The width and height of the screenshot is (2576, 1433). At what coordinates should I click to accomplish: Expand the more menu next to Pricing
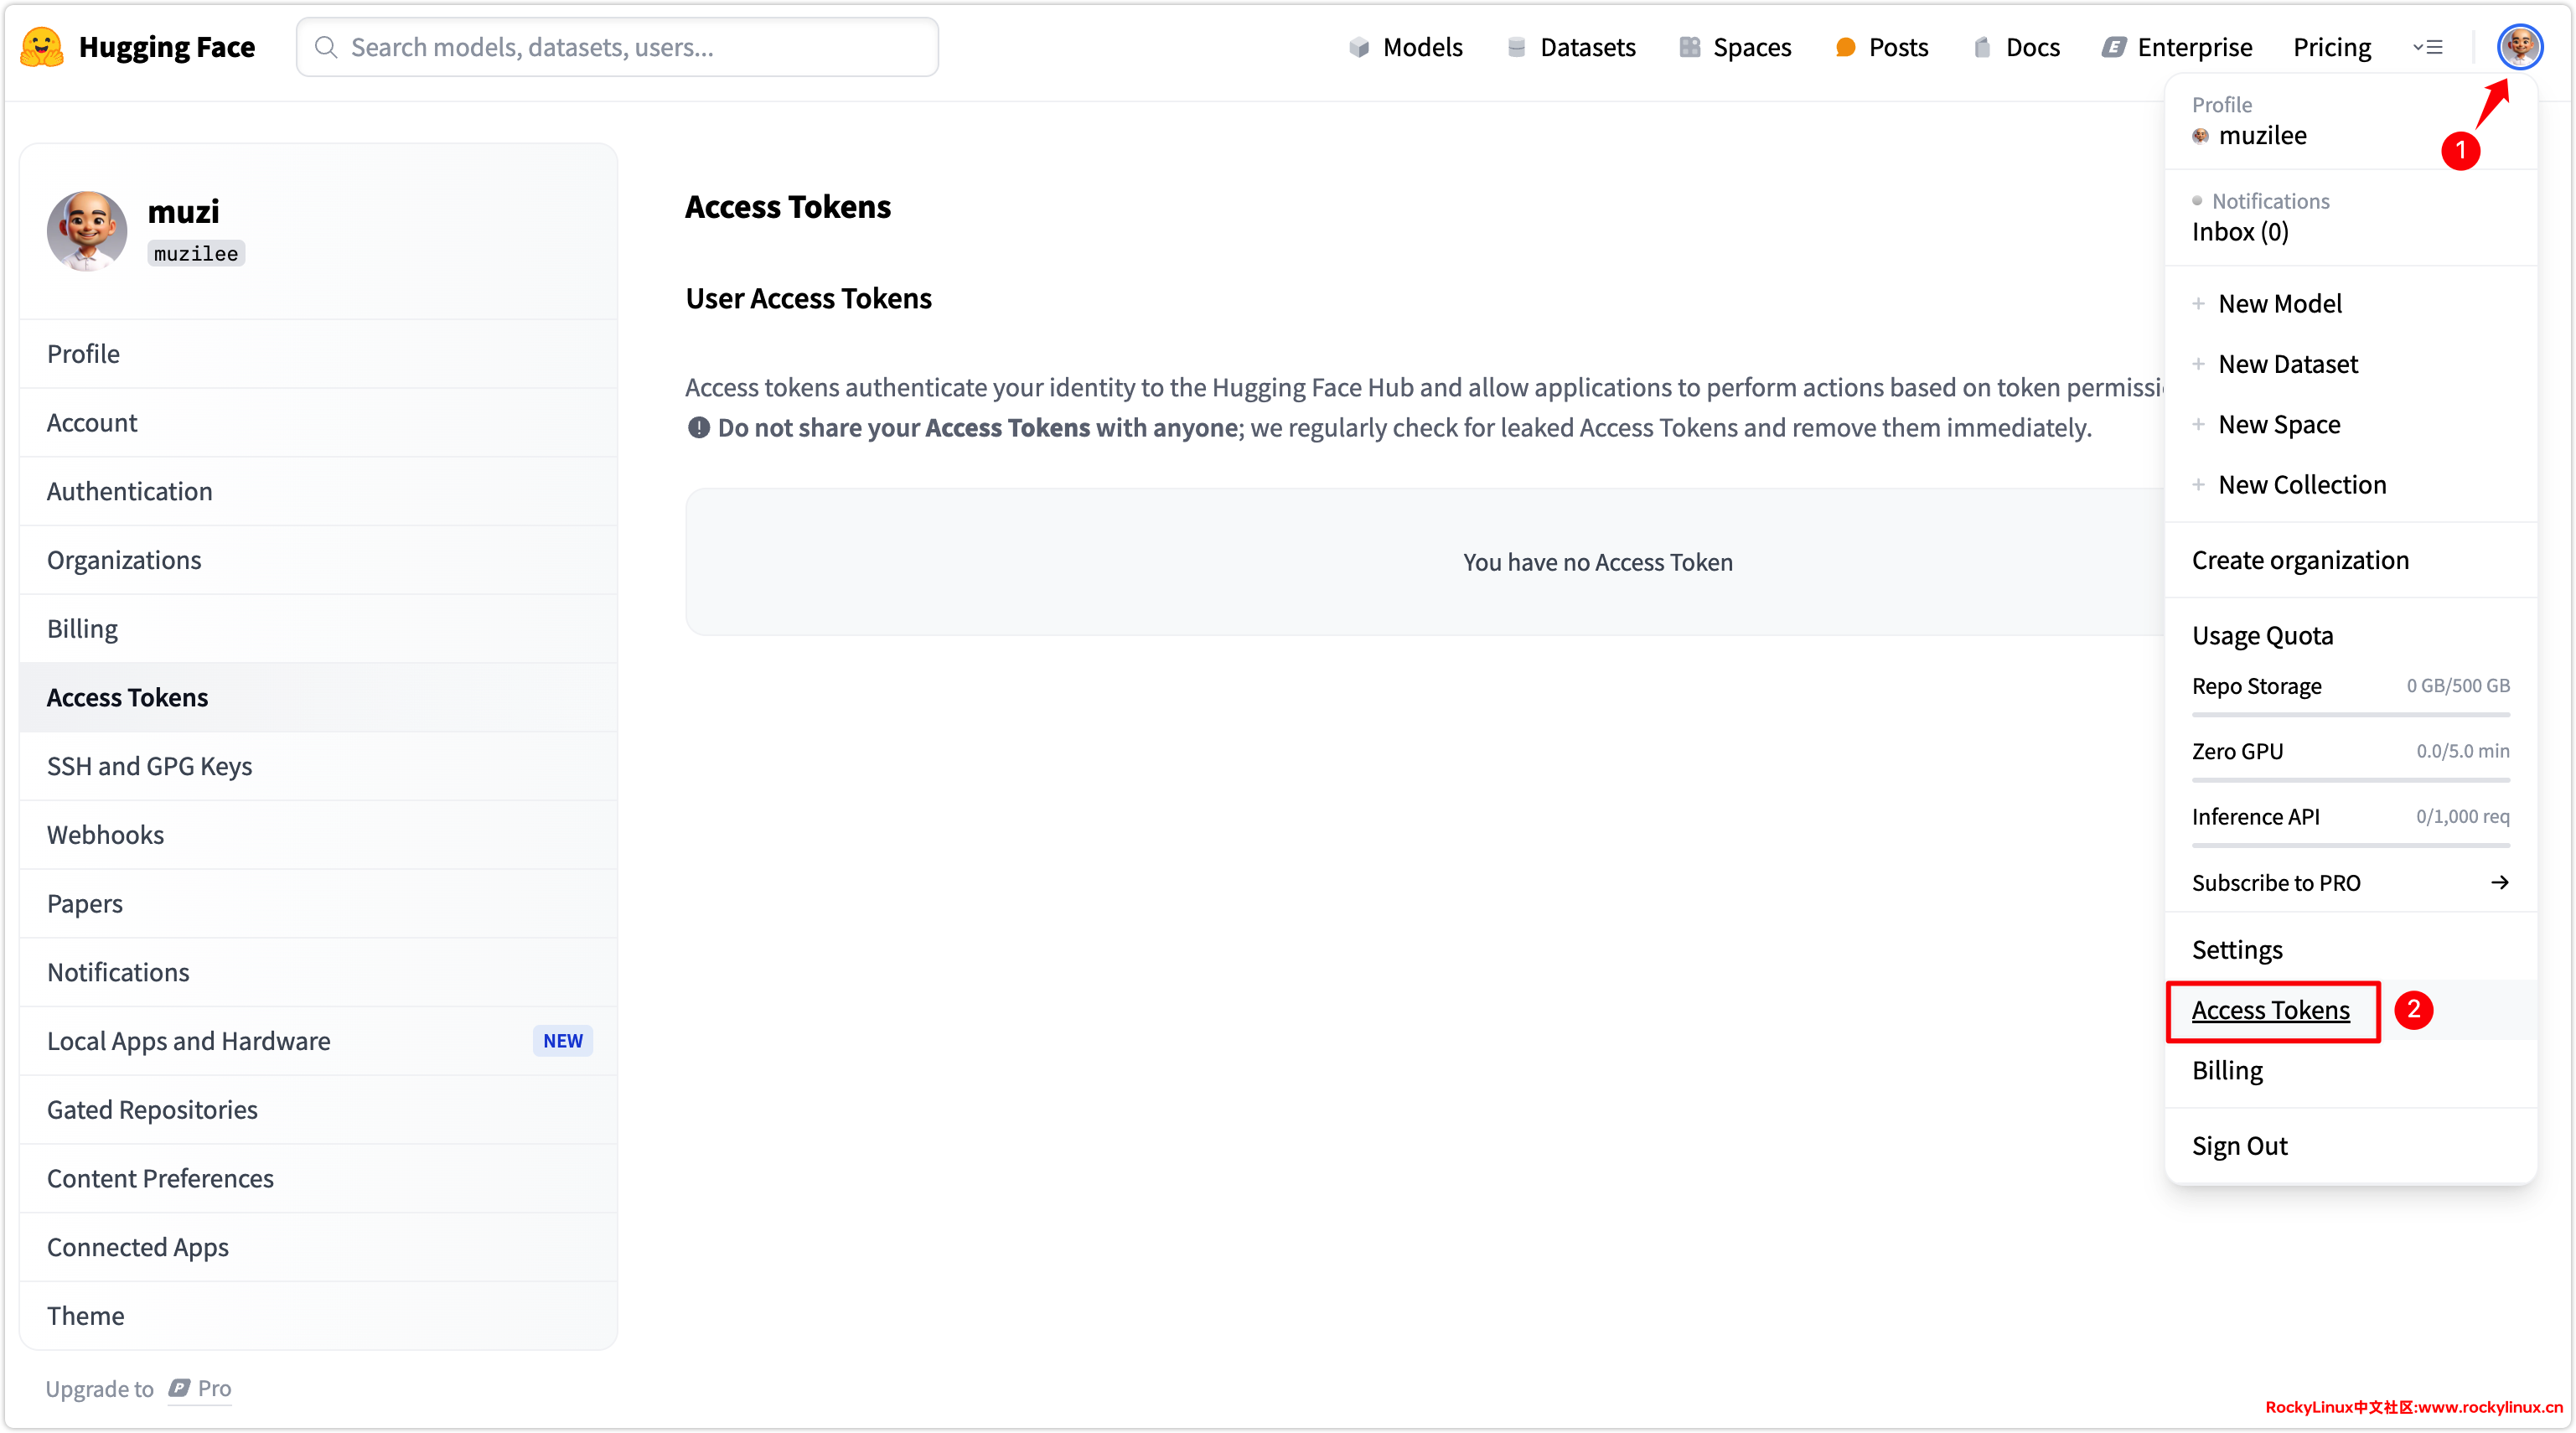pyautogui.click(x=2427, y=47)
